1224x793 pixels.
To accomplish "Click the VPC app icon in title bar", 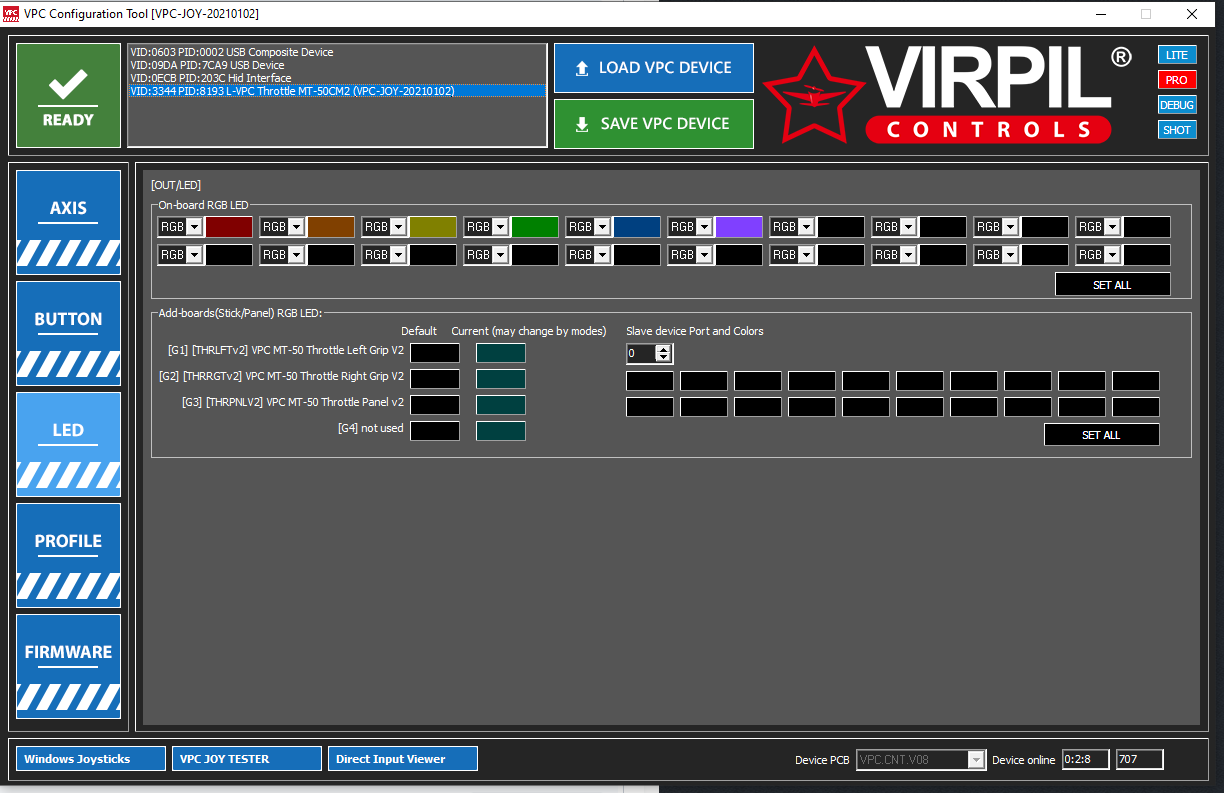I will (x=11, y=14).
